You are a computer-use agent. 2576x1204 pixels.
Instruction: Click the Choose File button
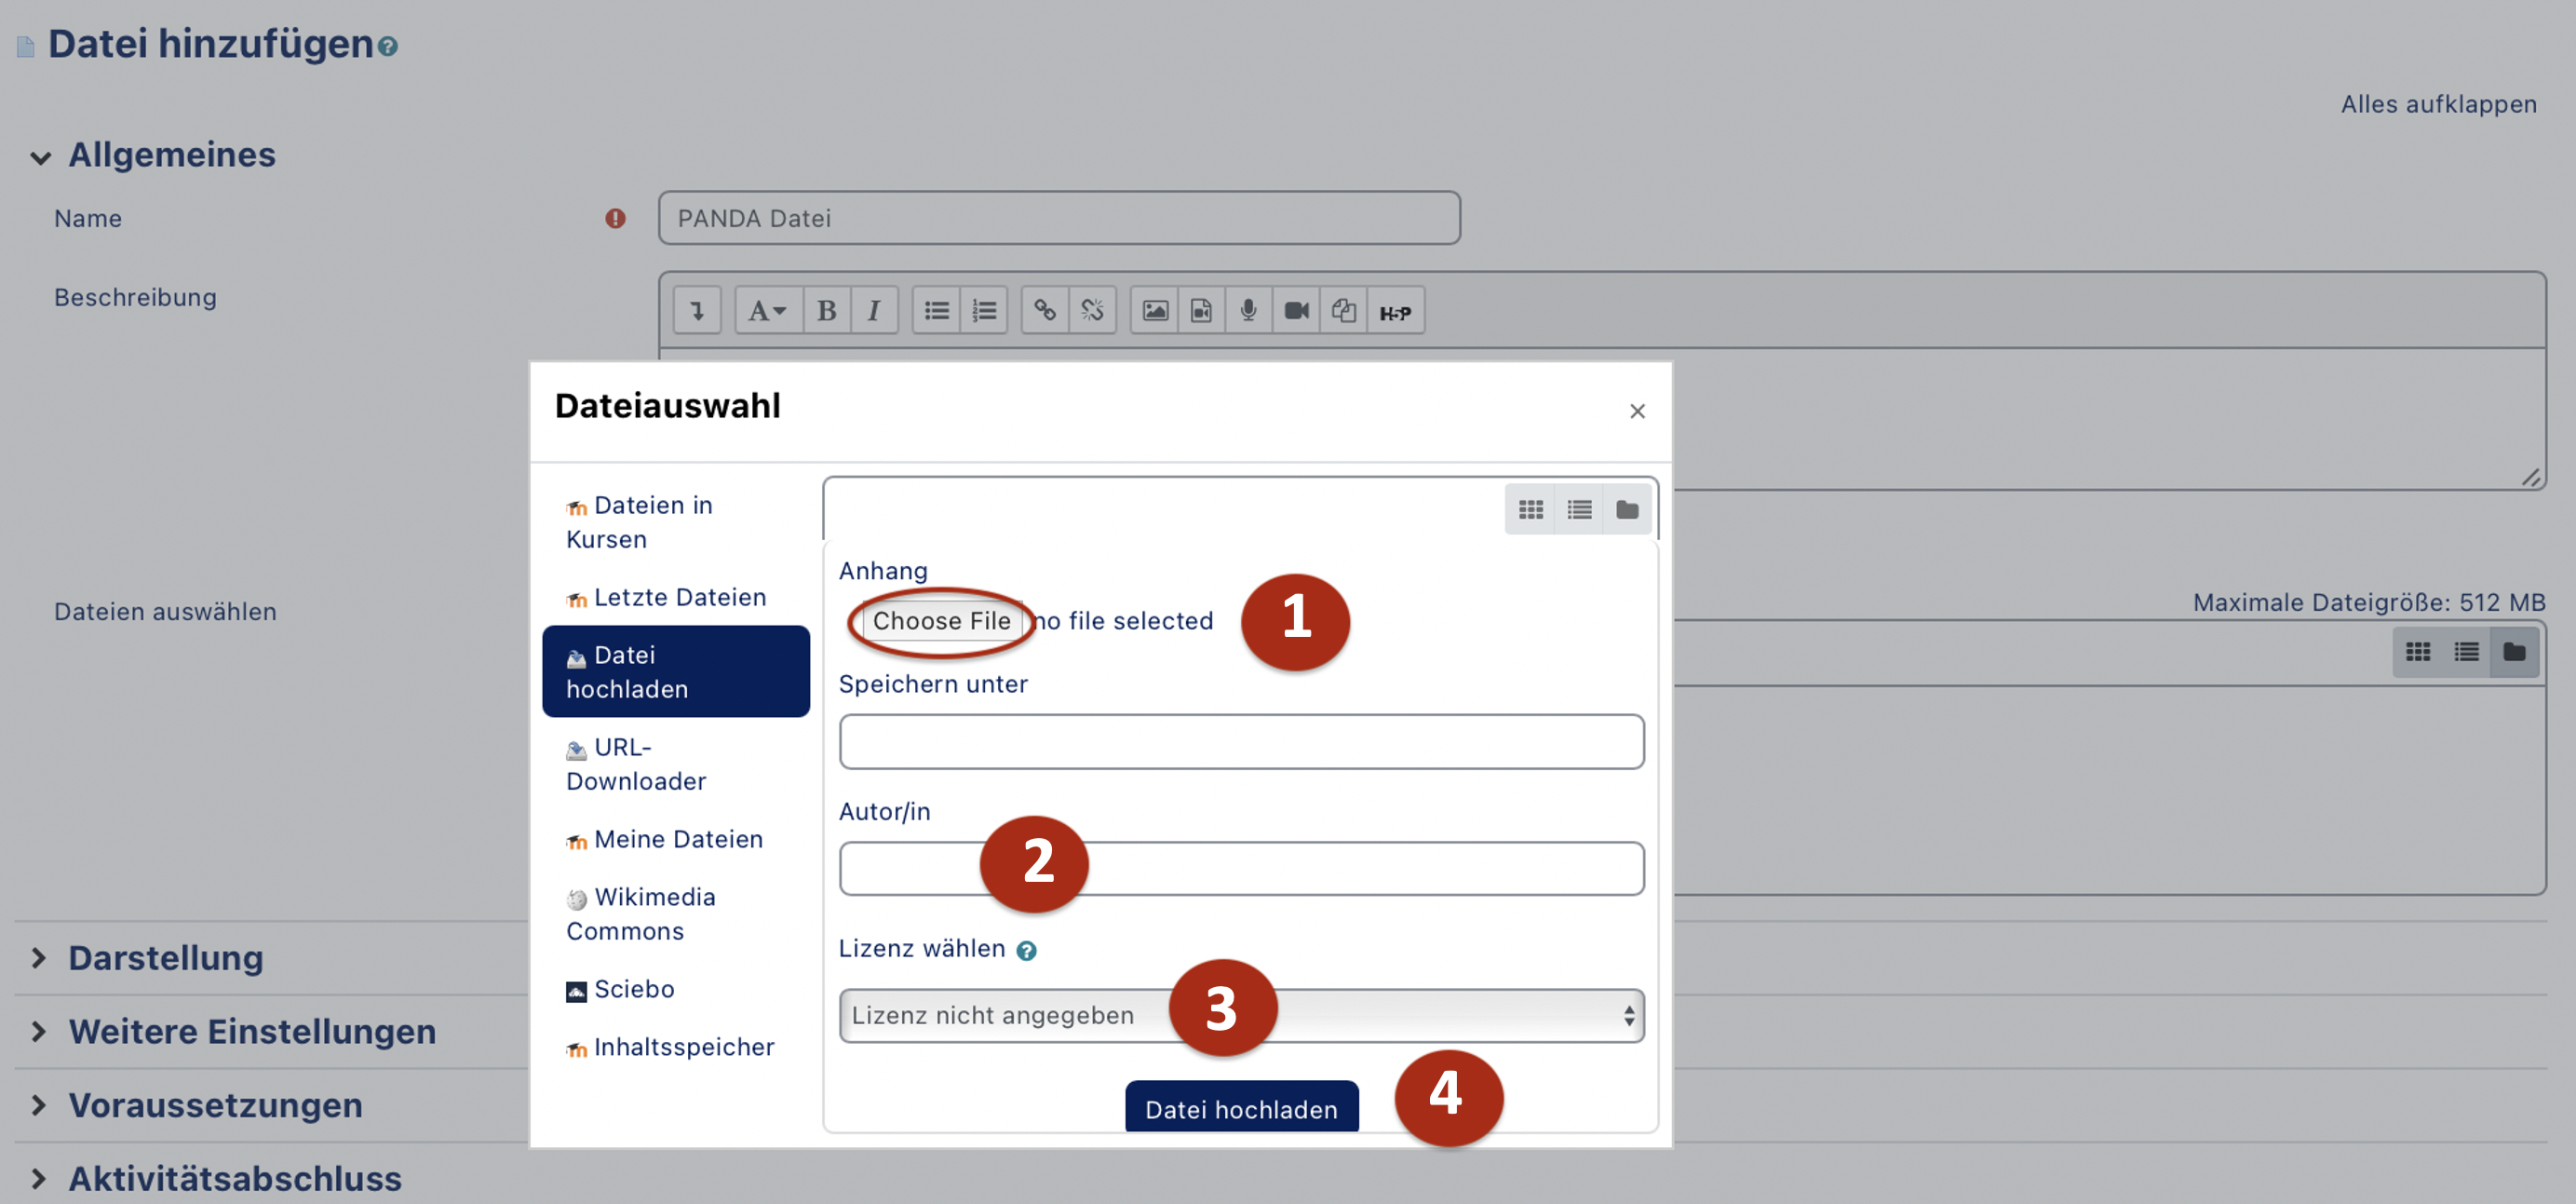coord(940,621)
